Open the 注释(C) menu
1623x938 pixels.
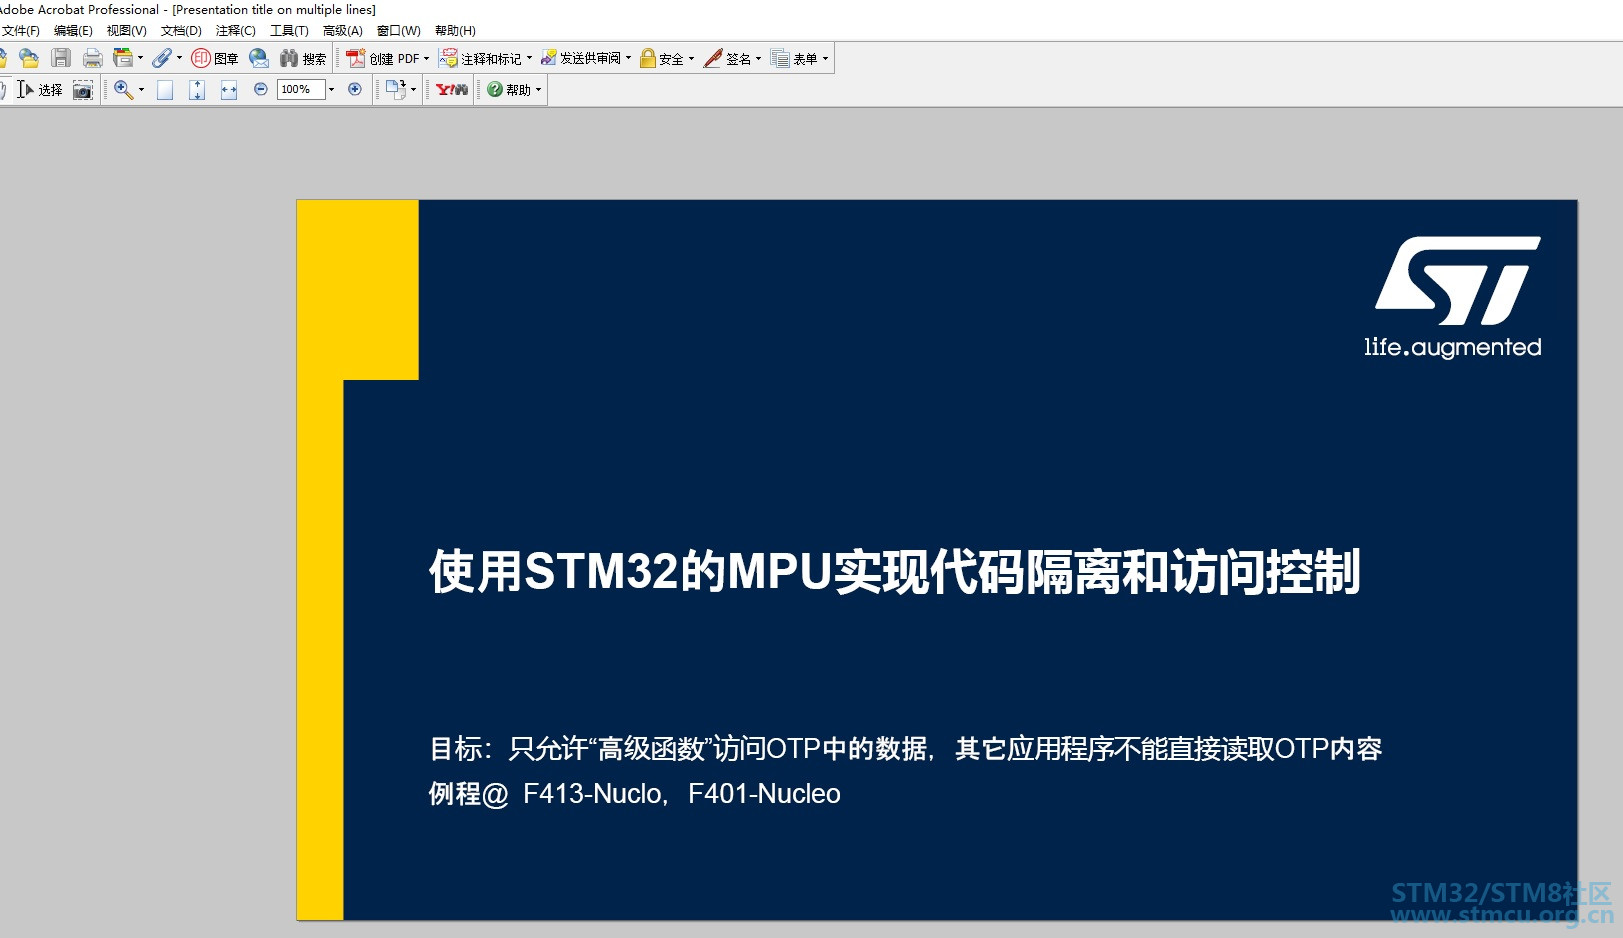tap(236, 31)
